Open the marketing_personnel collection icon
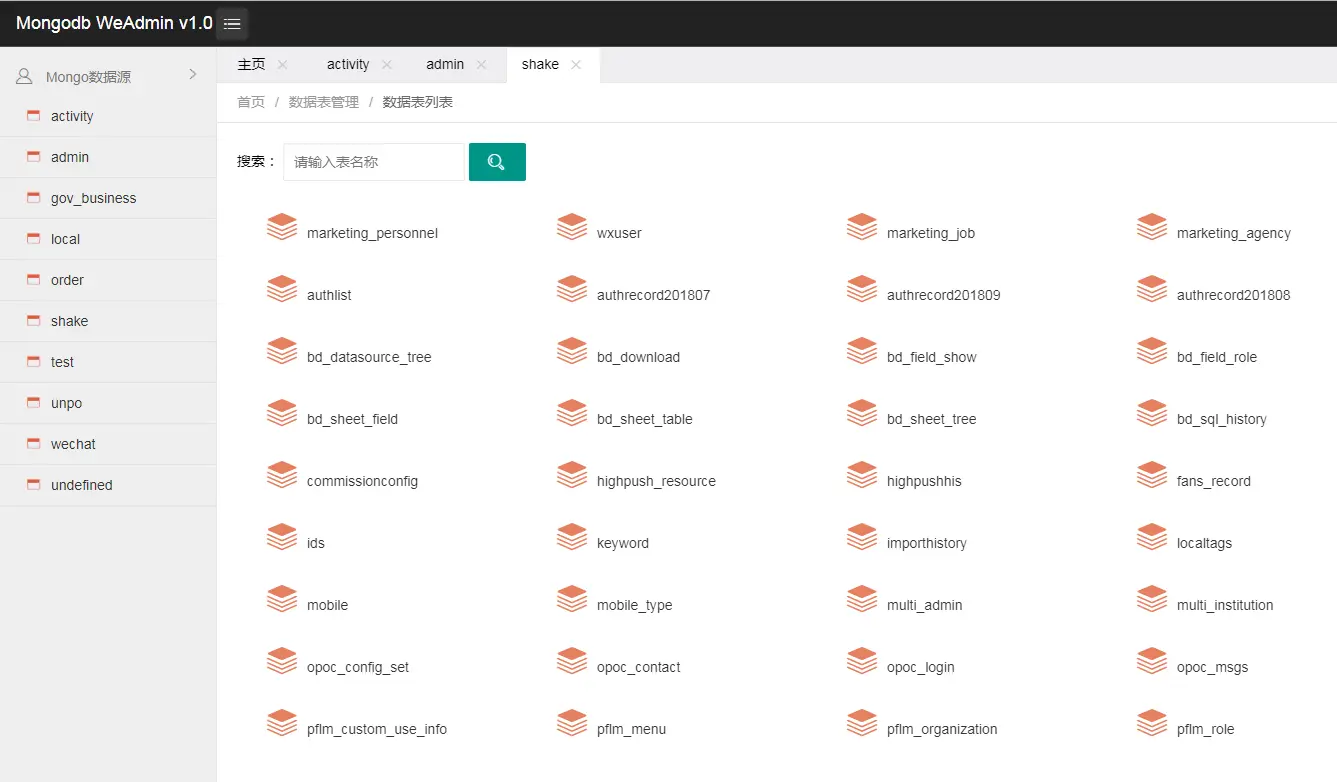 point(282,227)
